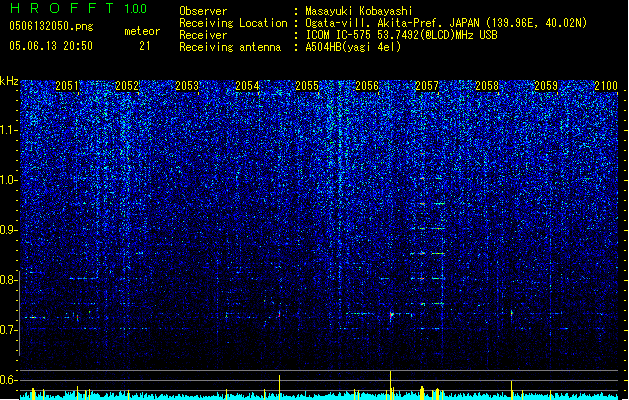Select the name Masayuki Kobayashi
Screen dimensions: 629x400
(x=359, y=11)
